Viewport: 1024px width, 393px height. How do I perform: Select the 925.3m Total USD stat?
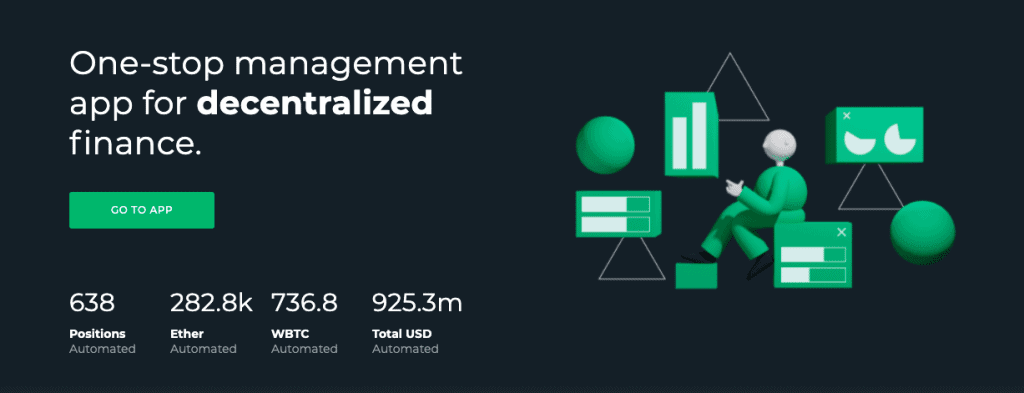pos(417,323)
